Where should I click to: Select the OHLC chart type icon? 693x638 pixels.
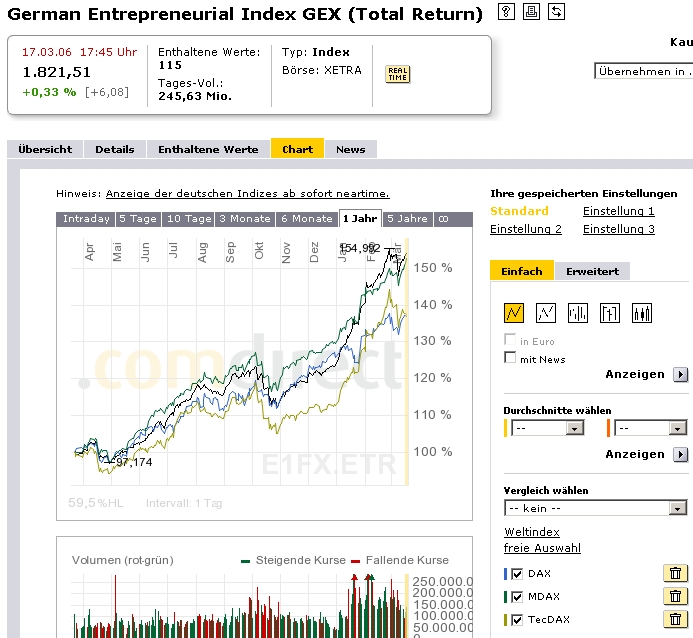click(x=610, y=313)
